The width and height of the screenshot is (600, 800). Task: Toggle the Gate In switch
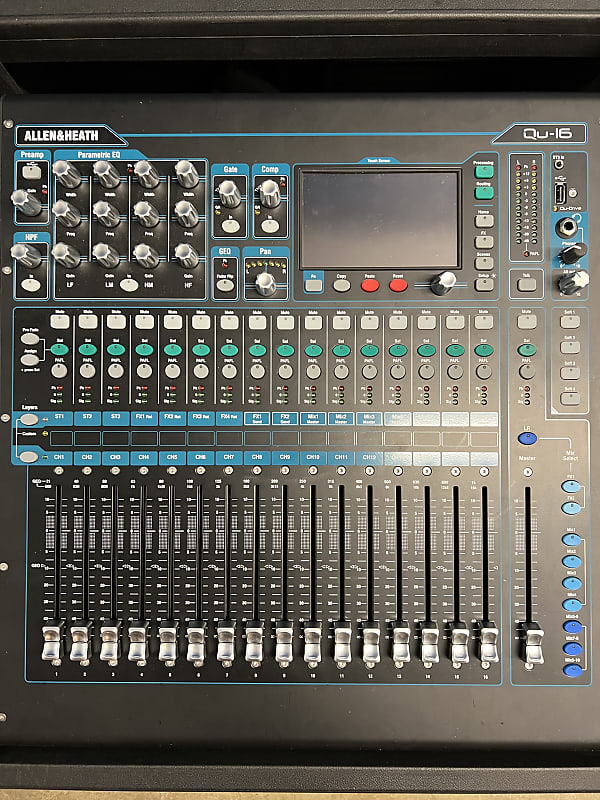[230, 226]
